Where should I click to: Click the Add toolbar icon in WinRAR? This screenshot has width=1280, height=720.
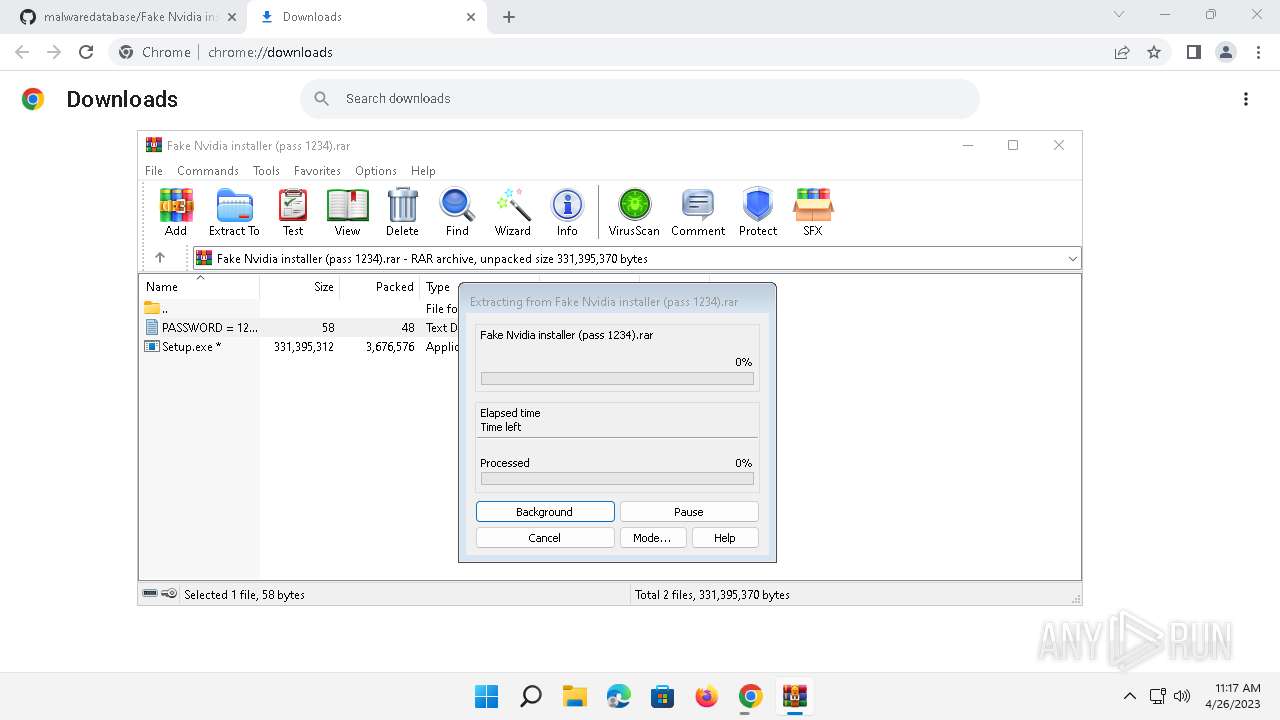[176, 212]
